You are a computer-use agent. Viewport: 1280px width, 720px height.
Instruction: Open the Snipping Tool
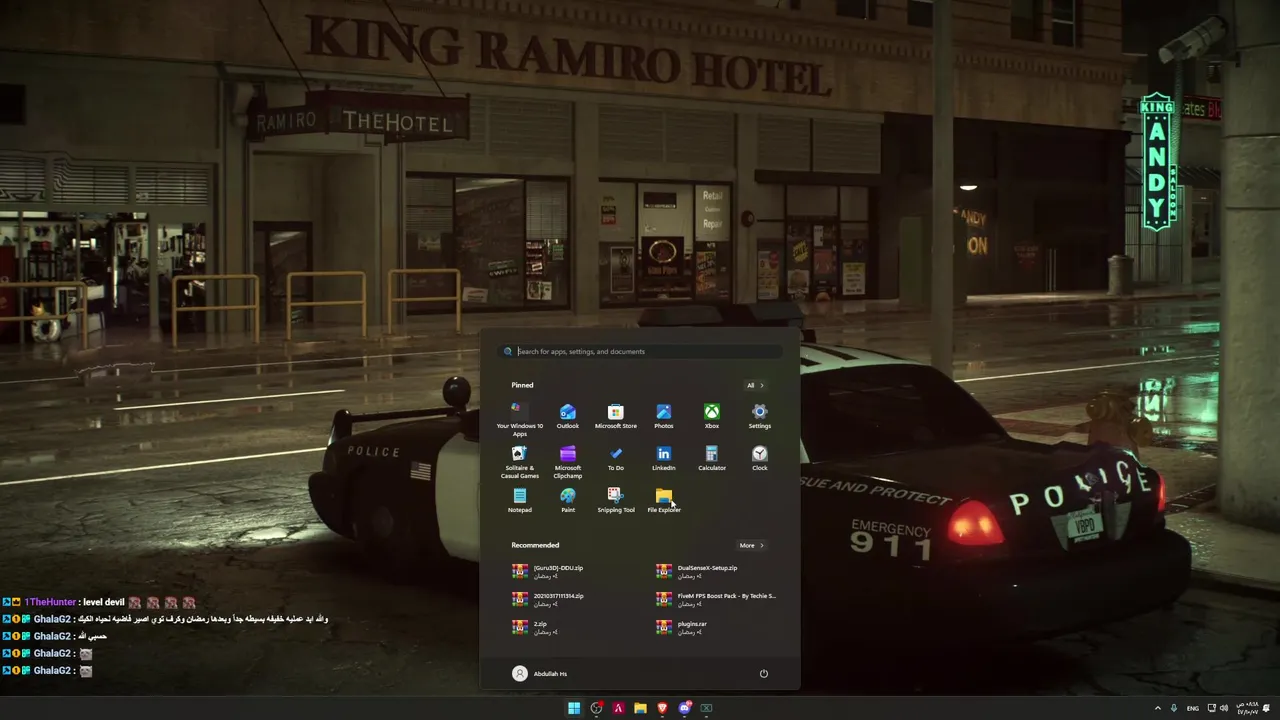(x=616, y=501)
